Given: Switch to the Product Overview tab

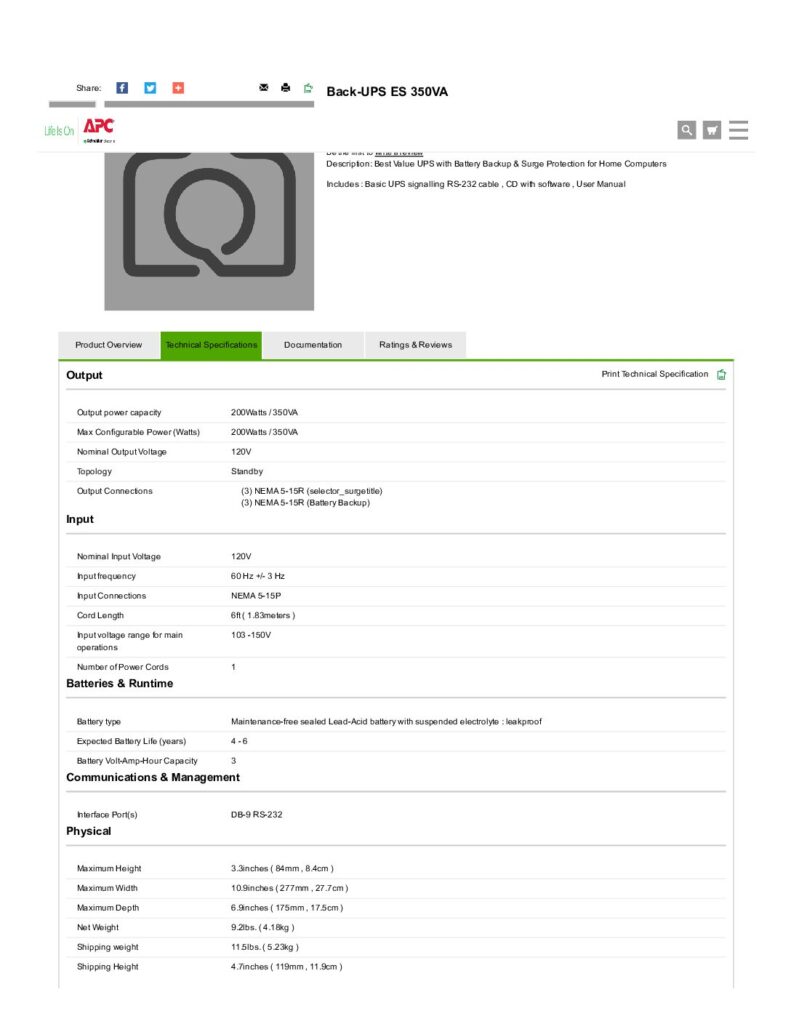Looking at the screenshot, I should click(108, 345).
